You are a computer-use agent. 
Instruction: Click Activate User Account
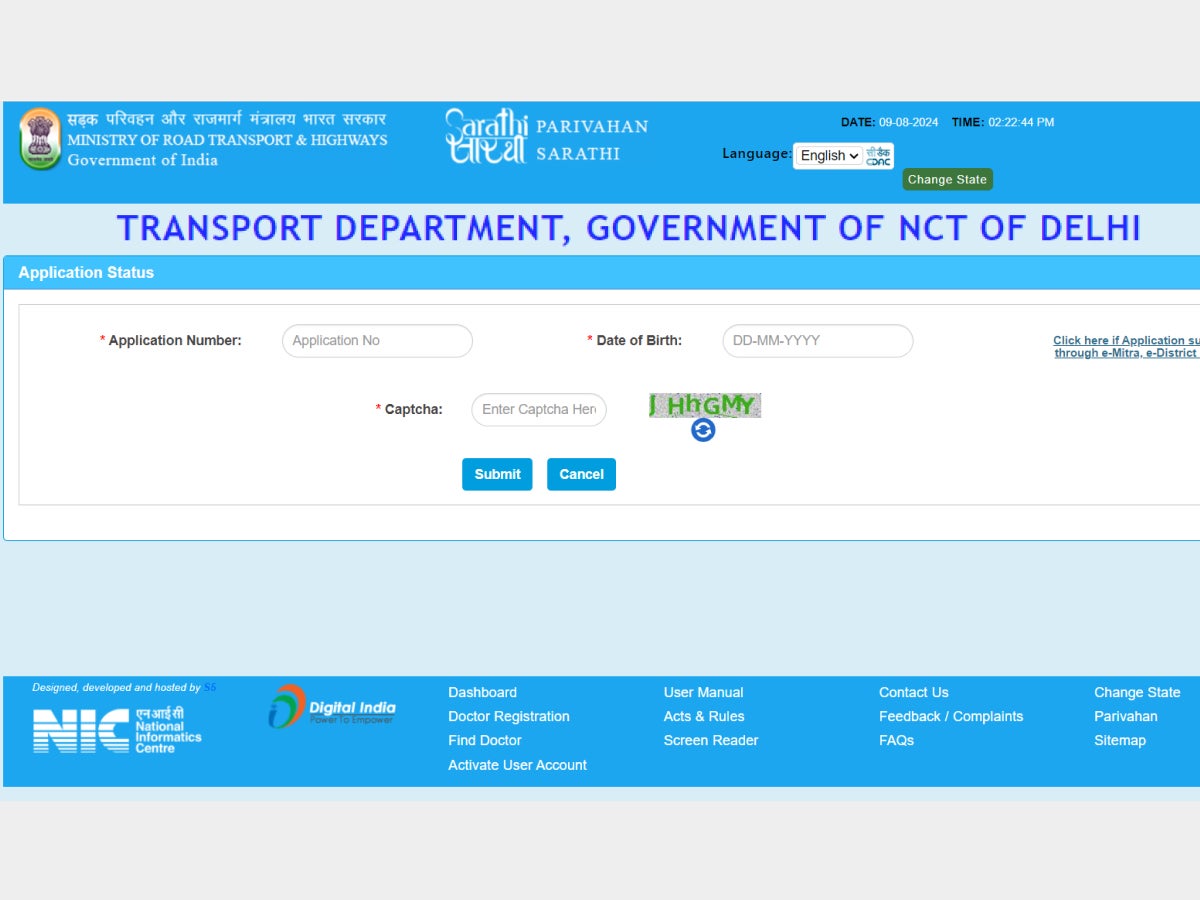tap(517, 765)
